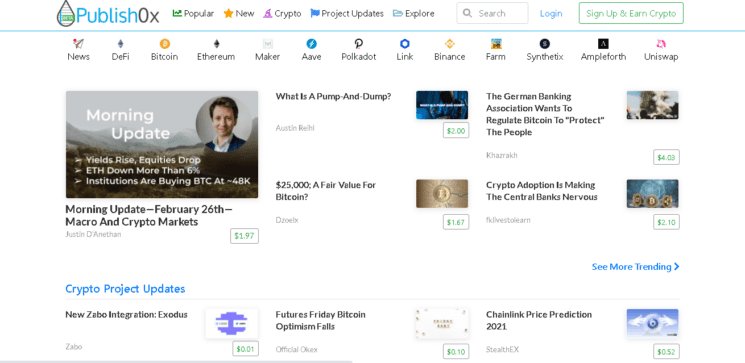Select the News rocket icon
The image size is (745, 363).
coord(78,44)
